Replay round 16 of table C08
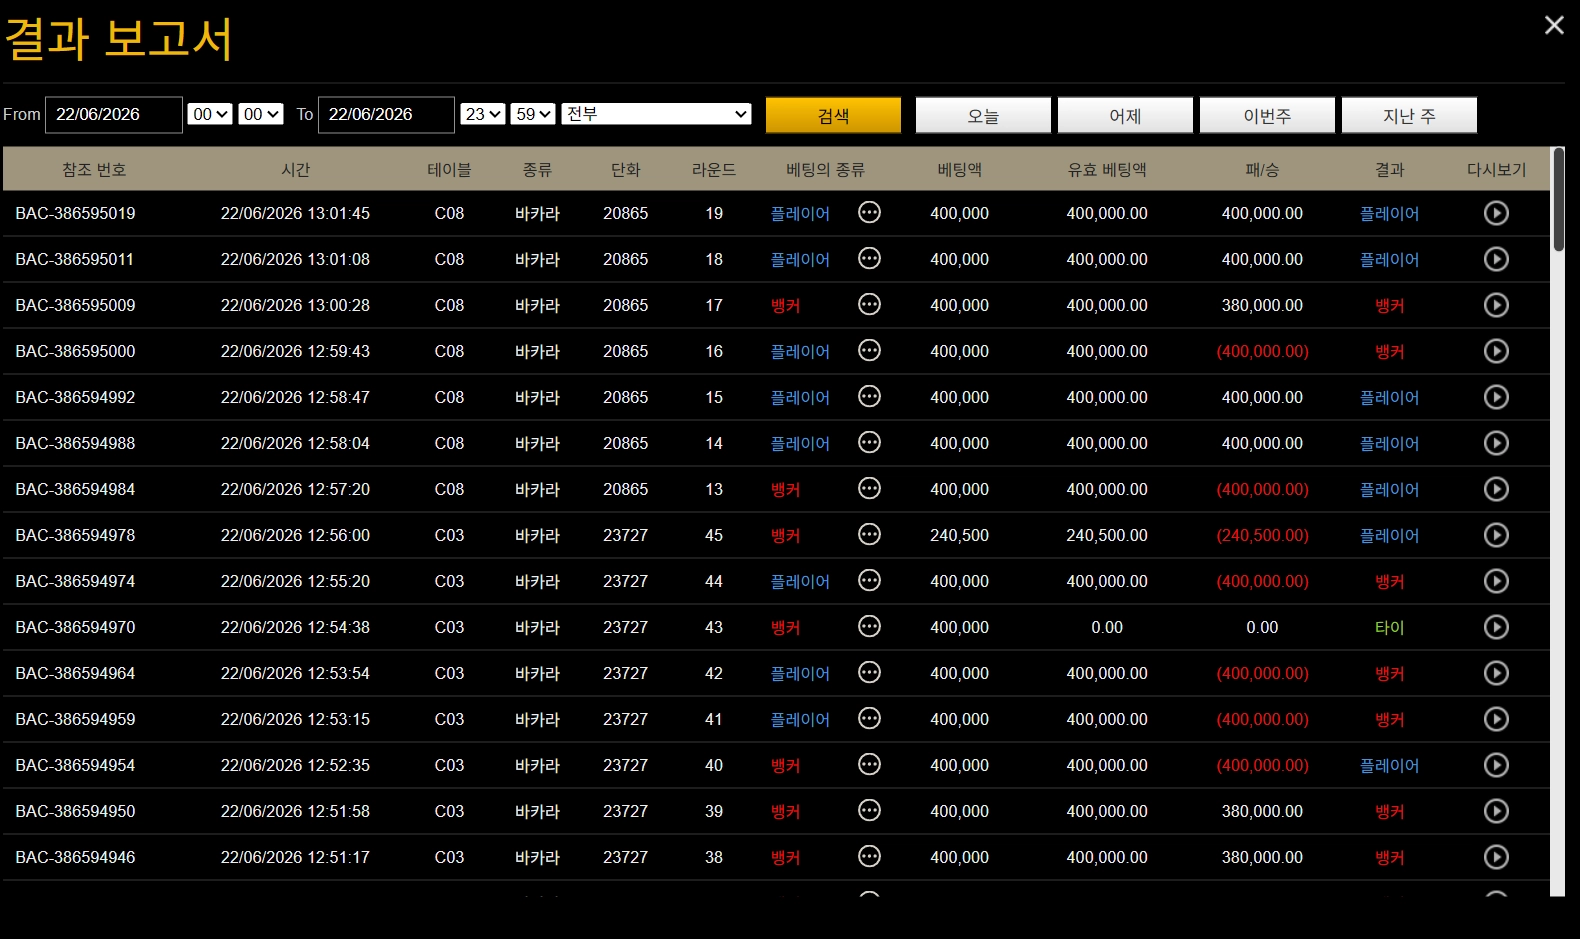Viewport: 1580px width, 939px height. pyautogui.click(x=1496, y=351)
